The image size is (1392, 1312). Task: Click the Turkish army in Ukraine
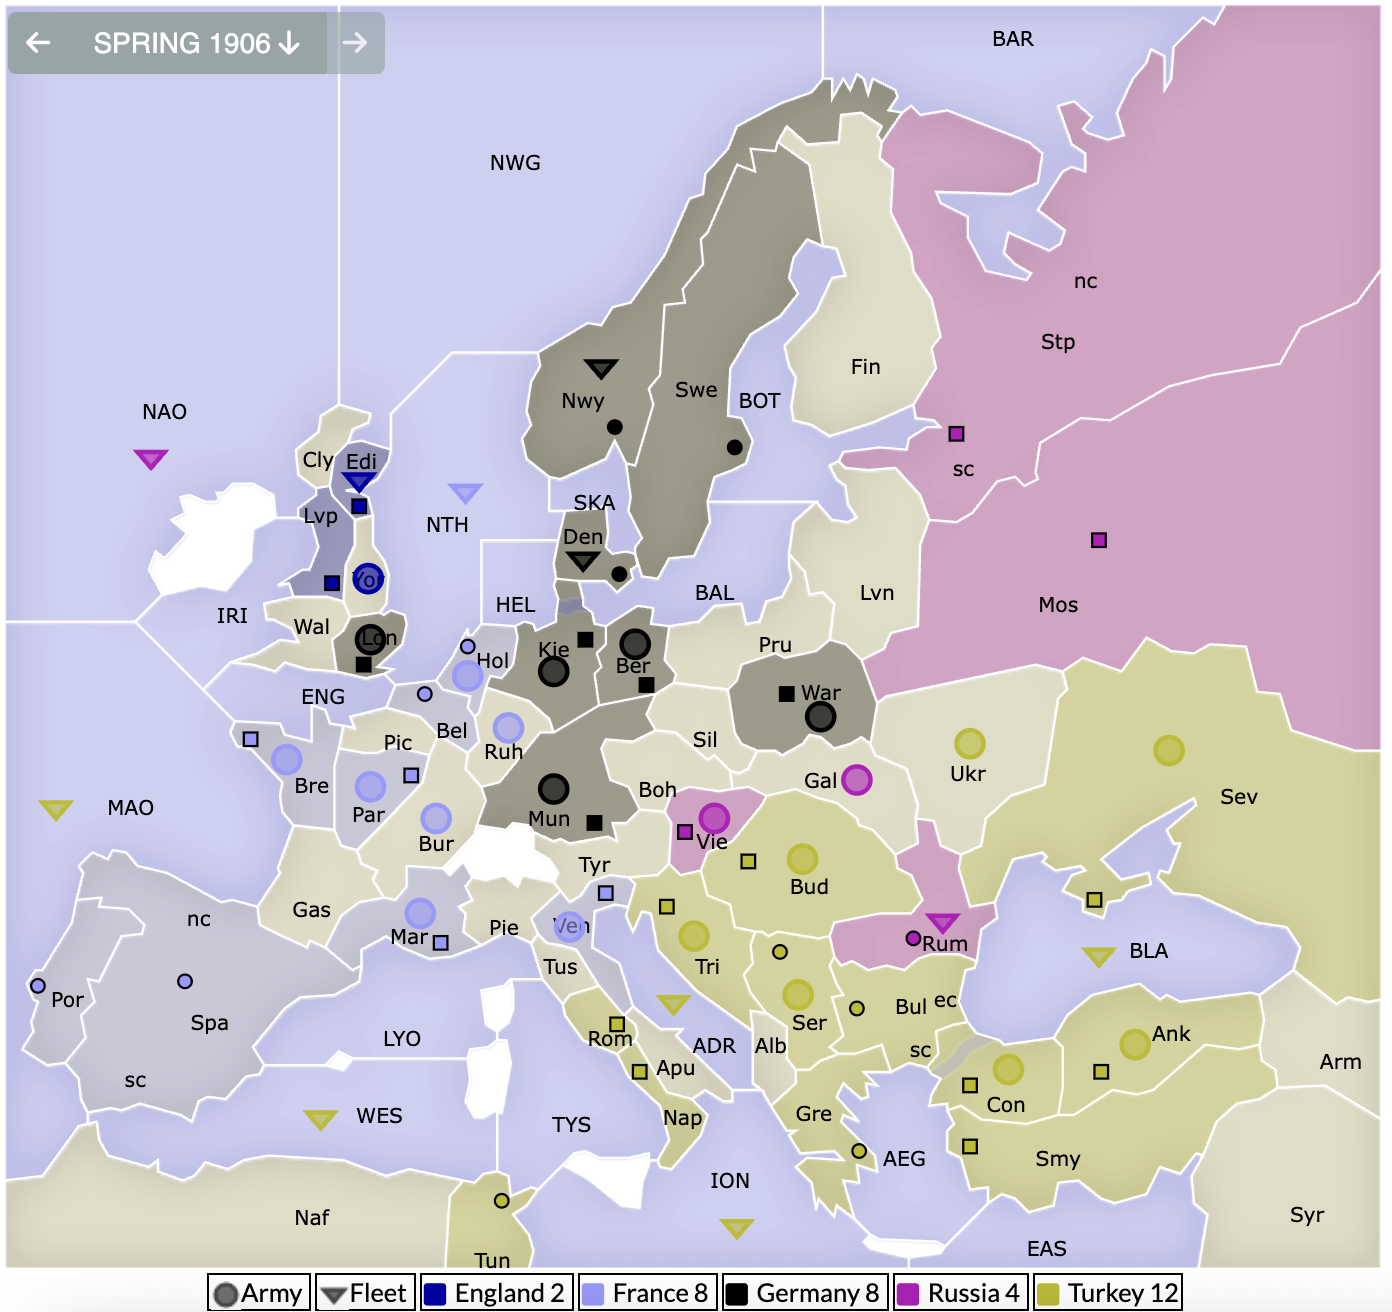(969, 743)
